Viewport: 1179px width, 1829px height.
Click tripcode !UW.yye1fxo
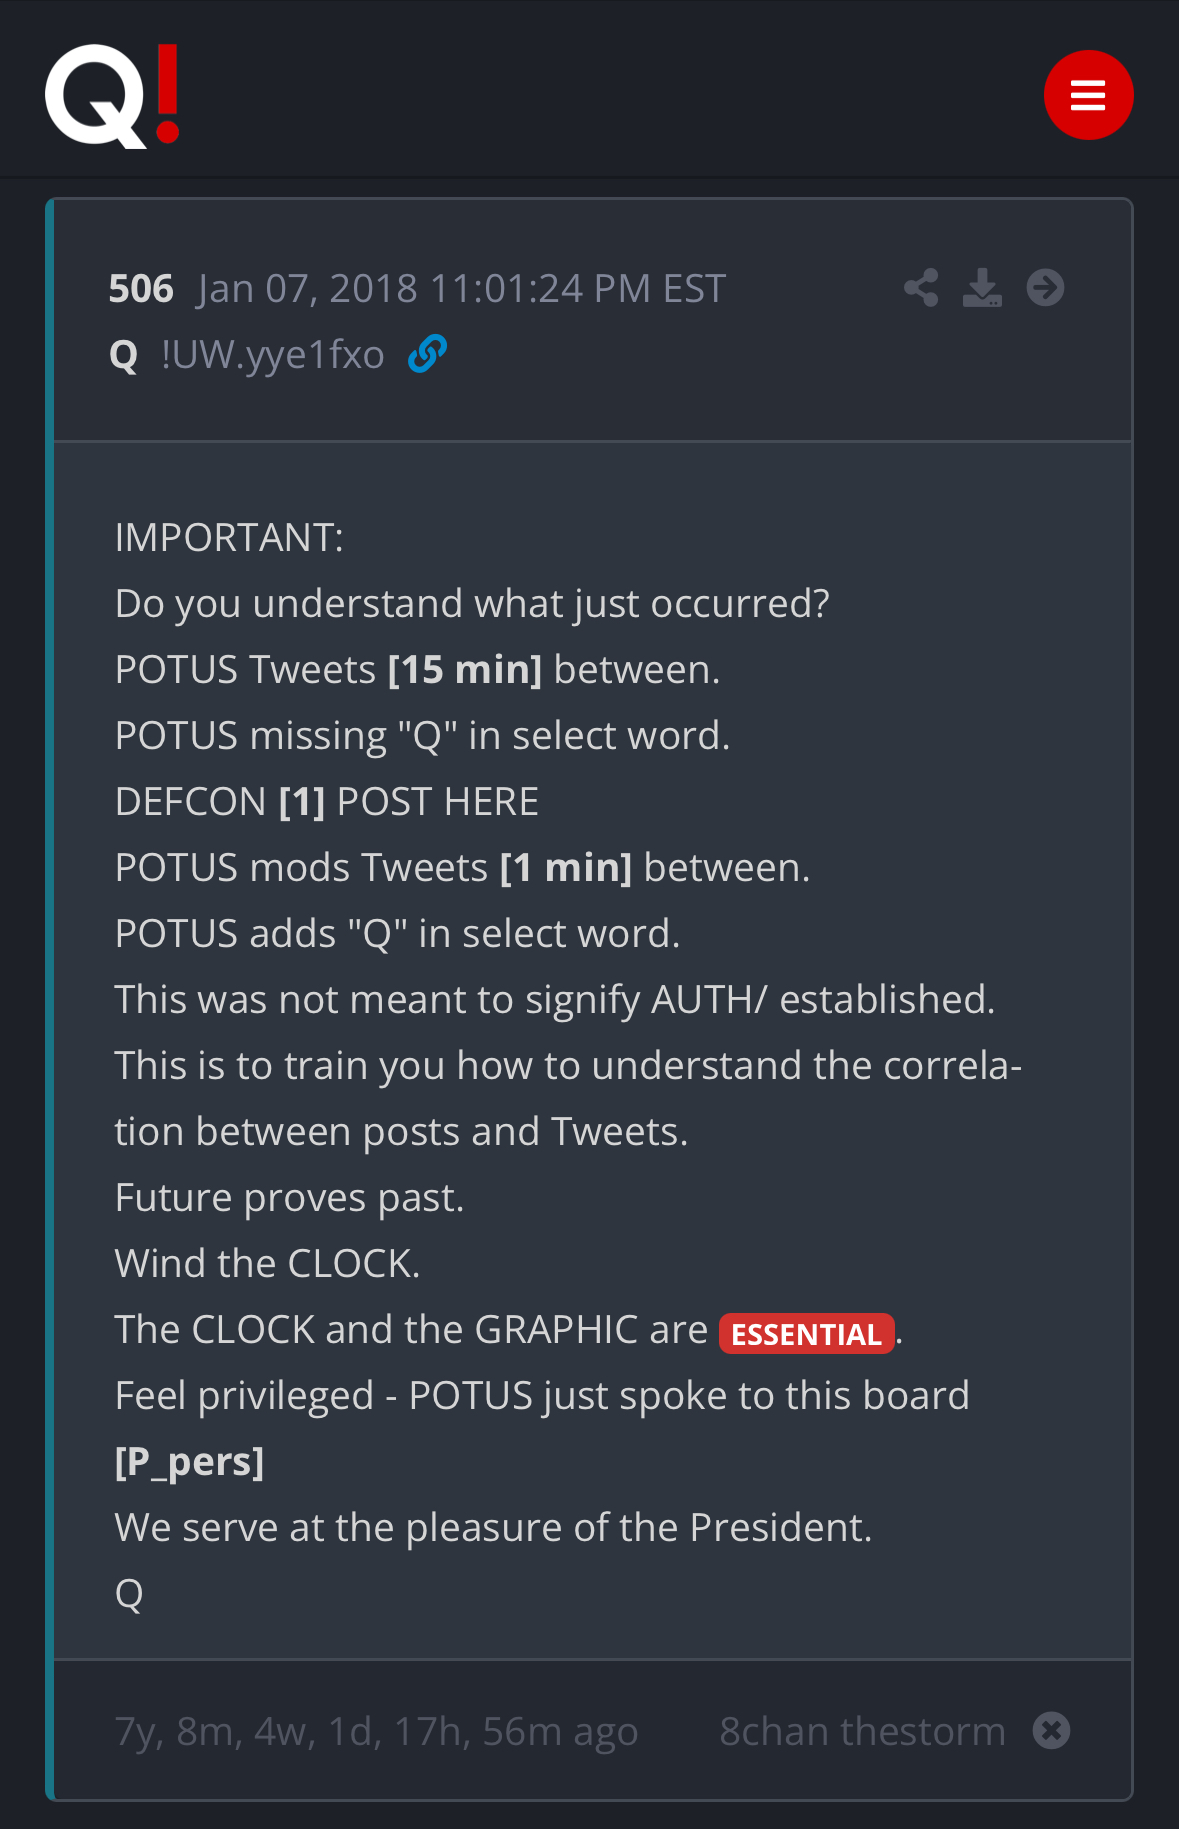272,355
